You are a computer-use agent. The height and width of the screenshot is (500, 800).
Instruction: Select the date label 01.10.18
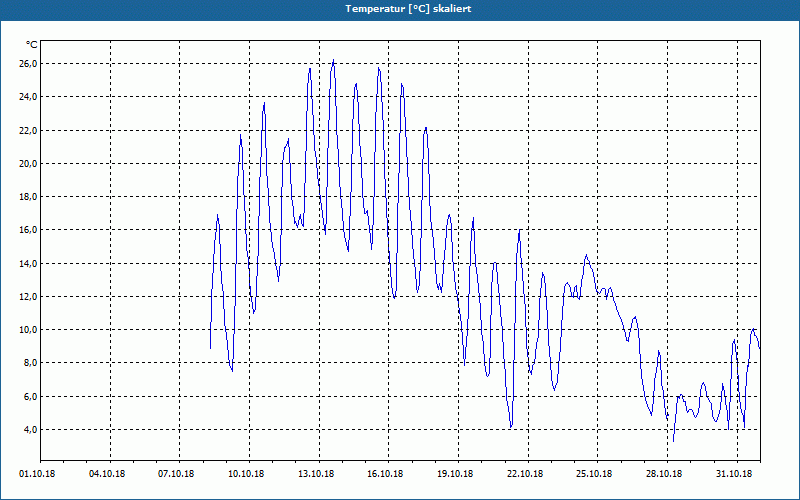point(37,474)
